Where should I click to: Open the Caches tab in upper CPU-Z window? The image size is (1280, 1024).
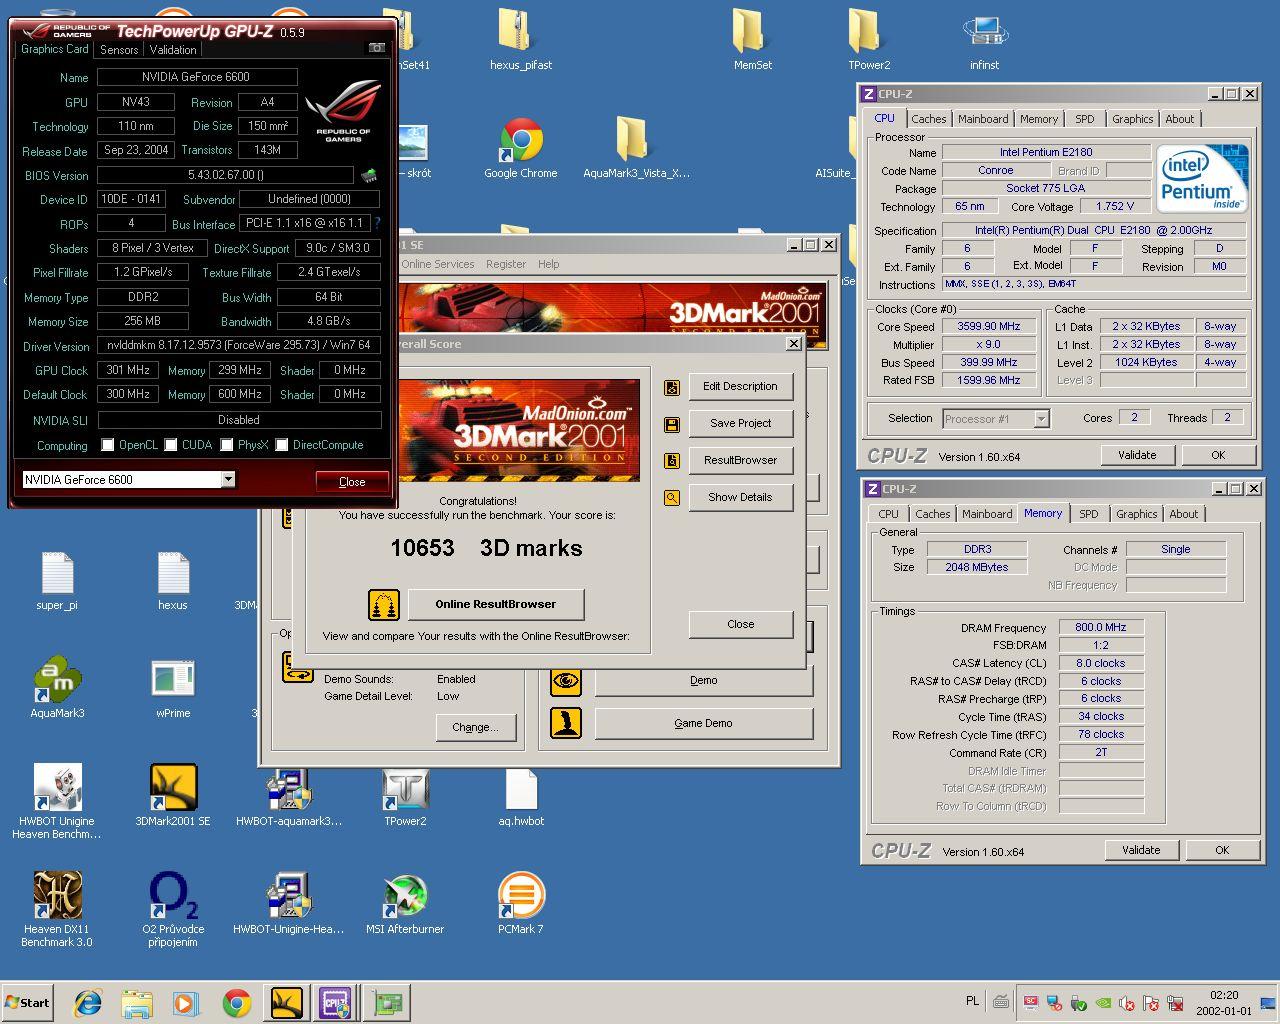(928, 119)
